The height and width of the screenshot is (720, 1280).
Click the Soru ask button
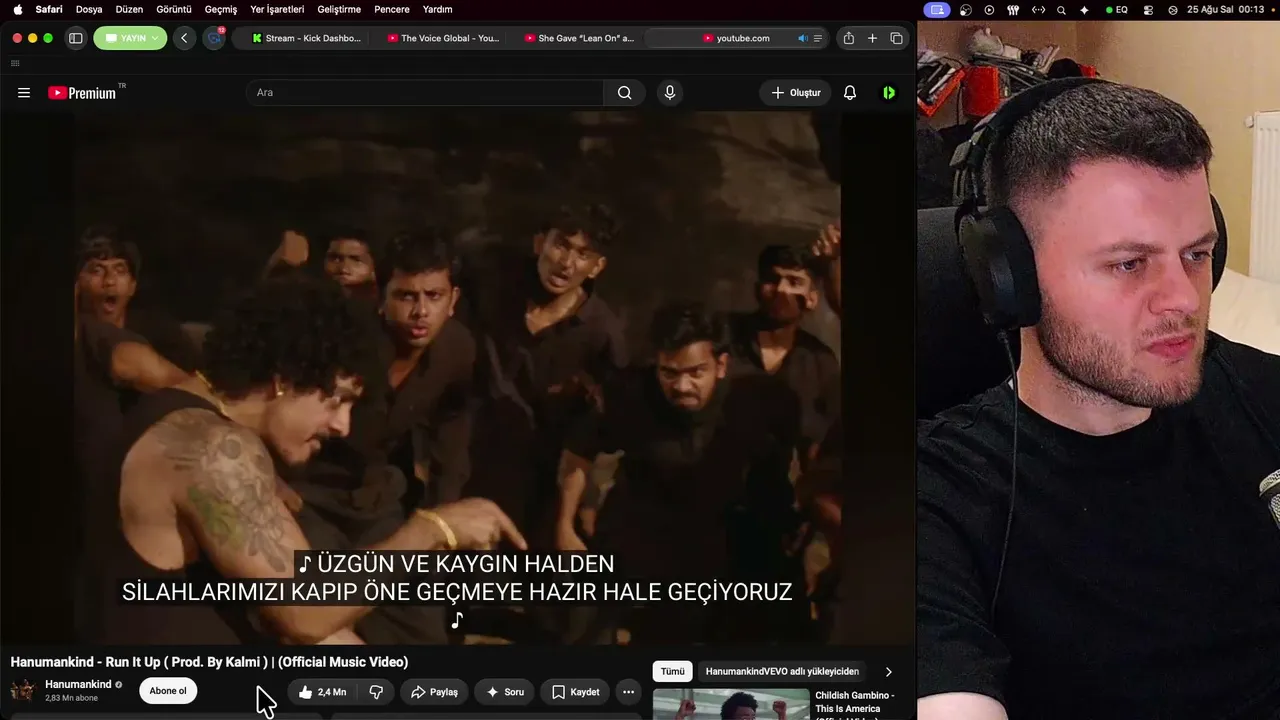(x=504, y=692)
